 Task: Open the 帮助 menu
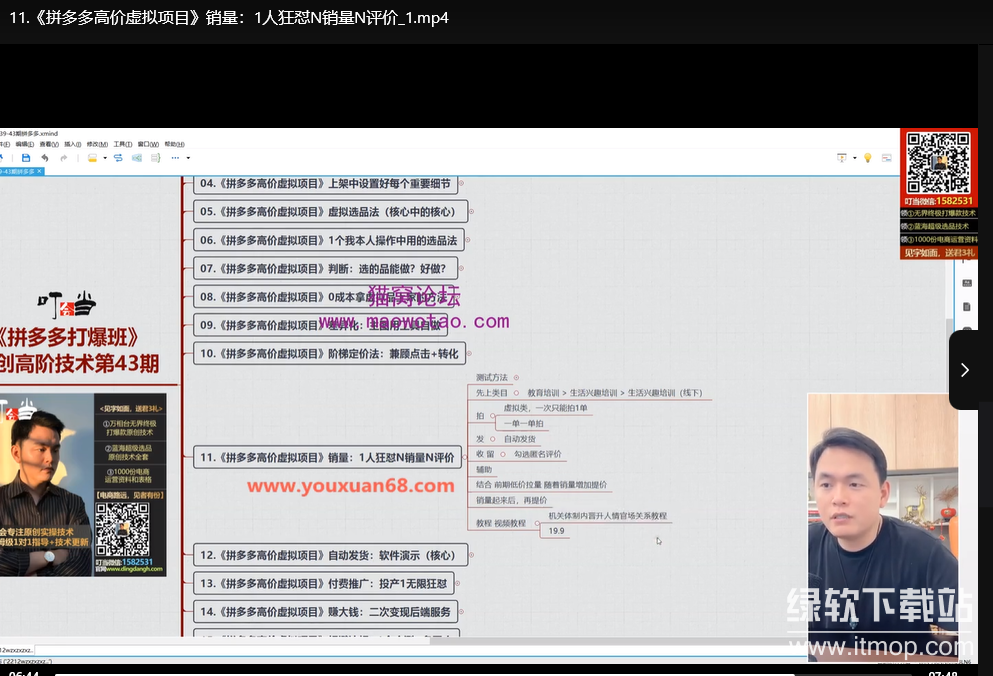click(x=174, y=144)
